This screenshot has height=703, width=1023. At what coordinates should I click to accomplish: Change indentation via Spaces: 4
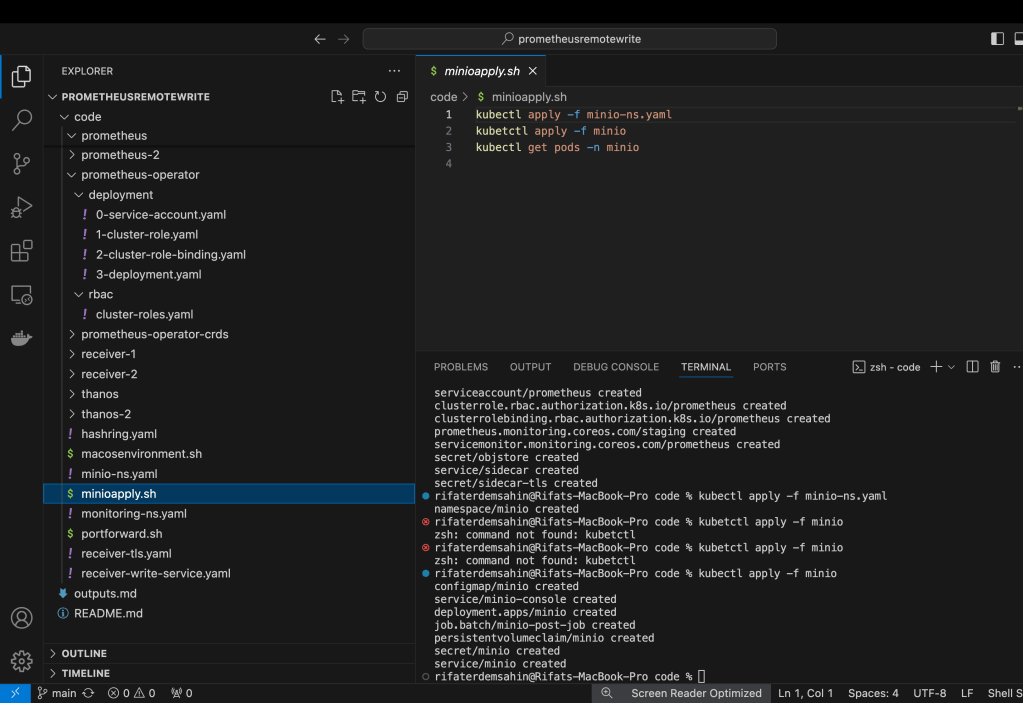point(873,693)
